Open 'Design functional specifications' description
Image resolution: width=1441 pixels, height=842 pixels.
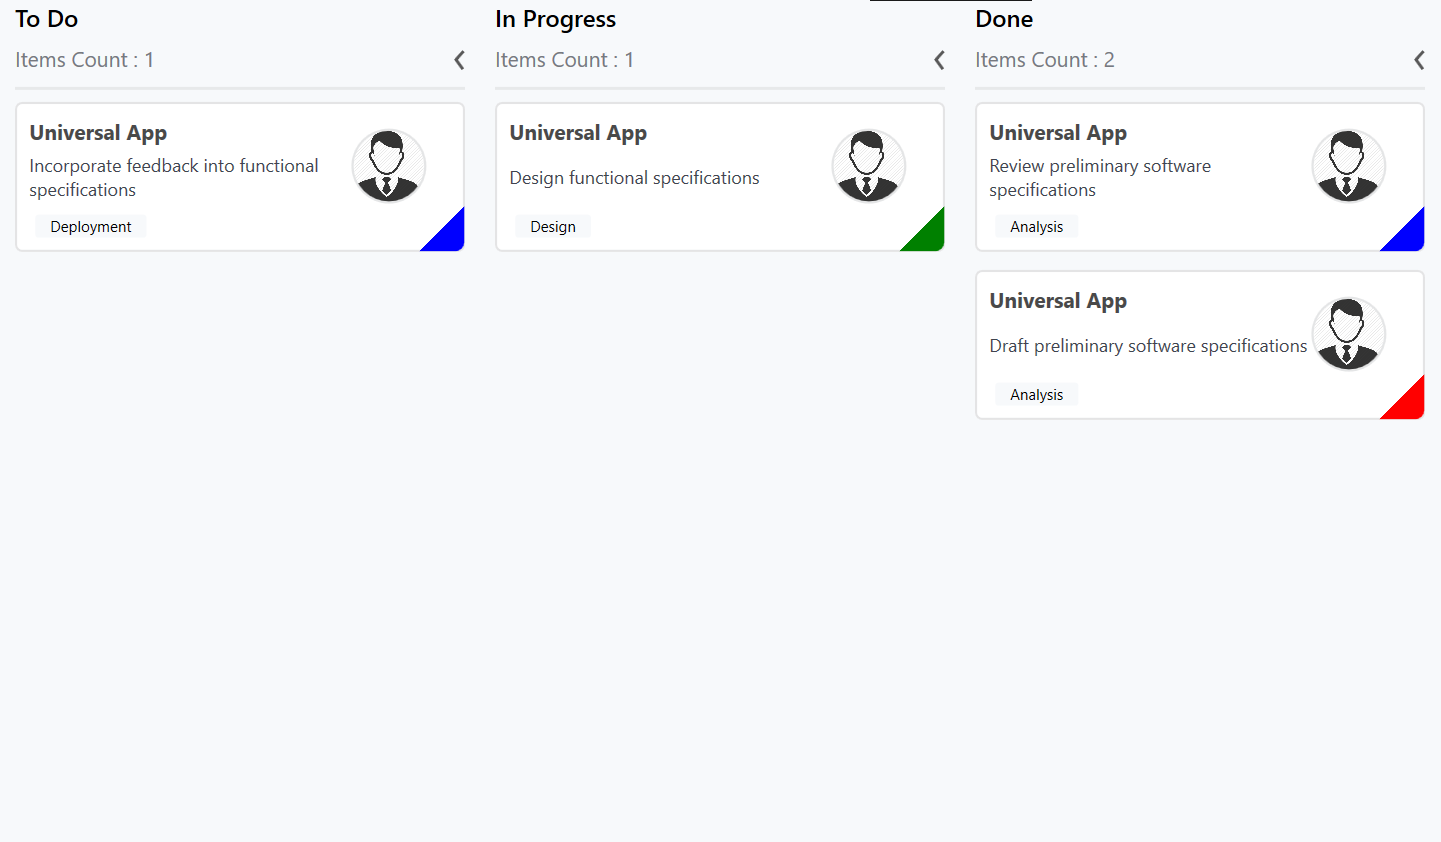coord(634,178)
